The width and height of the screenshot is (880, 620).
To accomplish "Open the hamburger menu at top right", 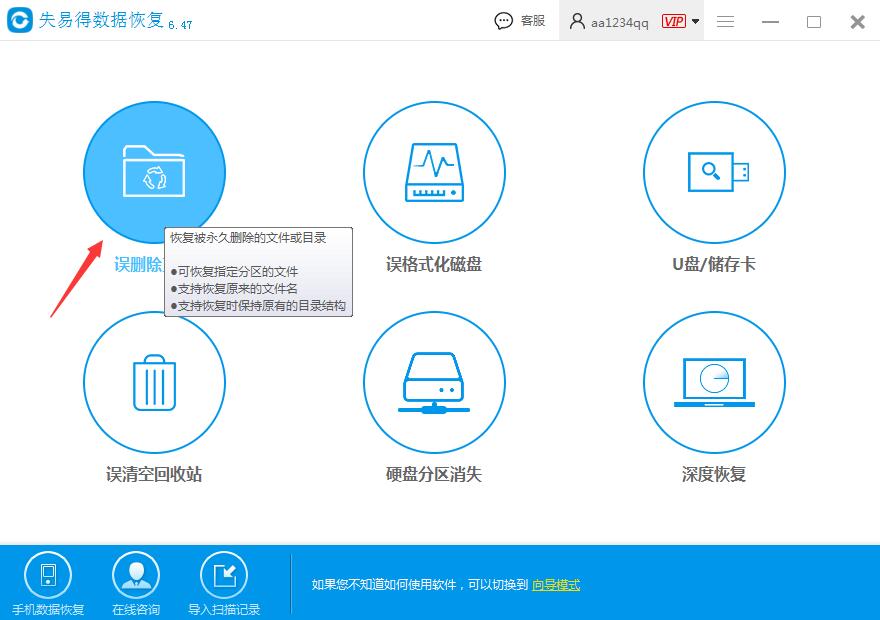I will [725, 20].
